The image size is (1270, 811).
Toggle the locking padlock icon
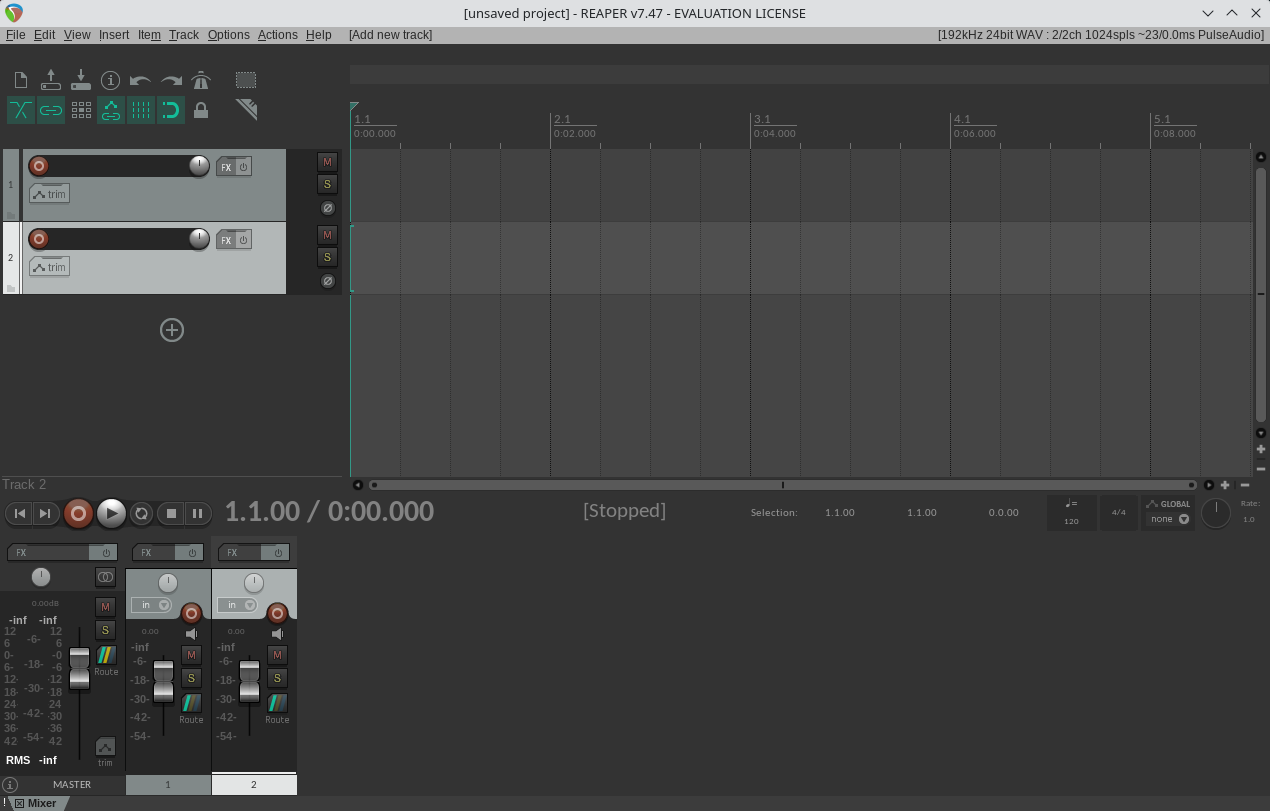(x=201, y=110)
